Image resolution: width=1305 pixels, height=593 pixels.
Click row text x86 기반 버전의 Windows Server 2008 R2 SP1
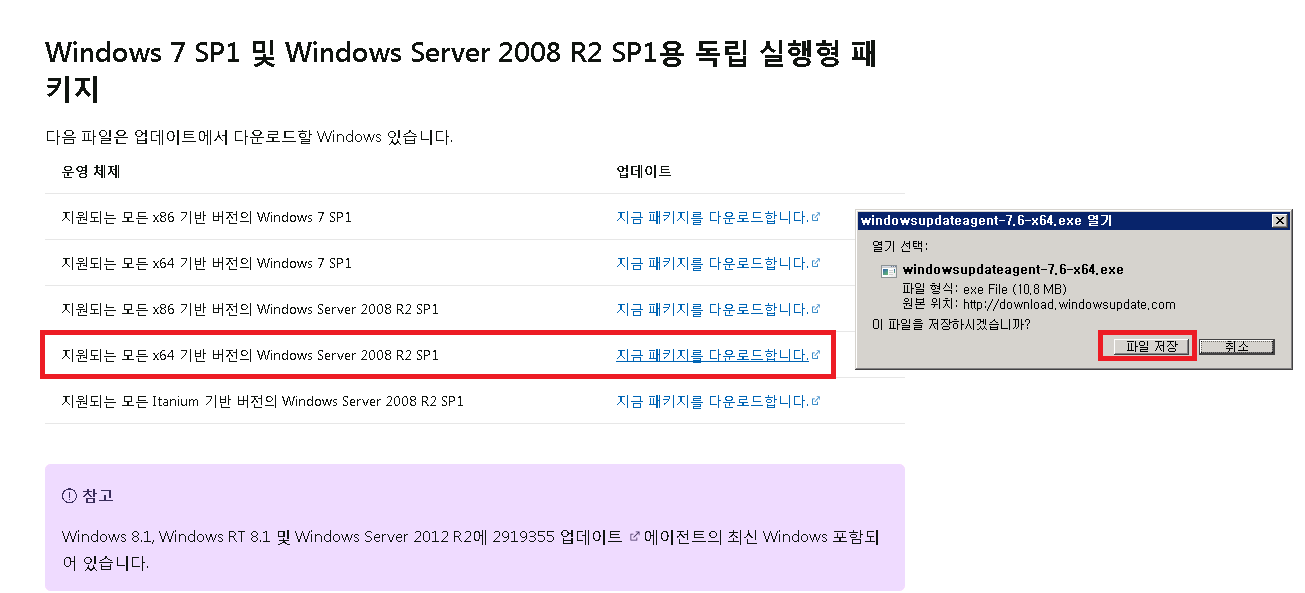pyautogui.click(x=250, y=309)
